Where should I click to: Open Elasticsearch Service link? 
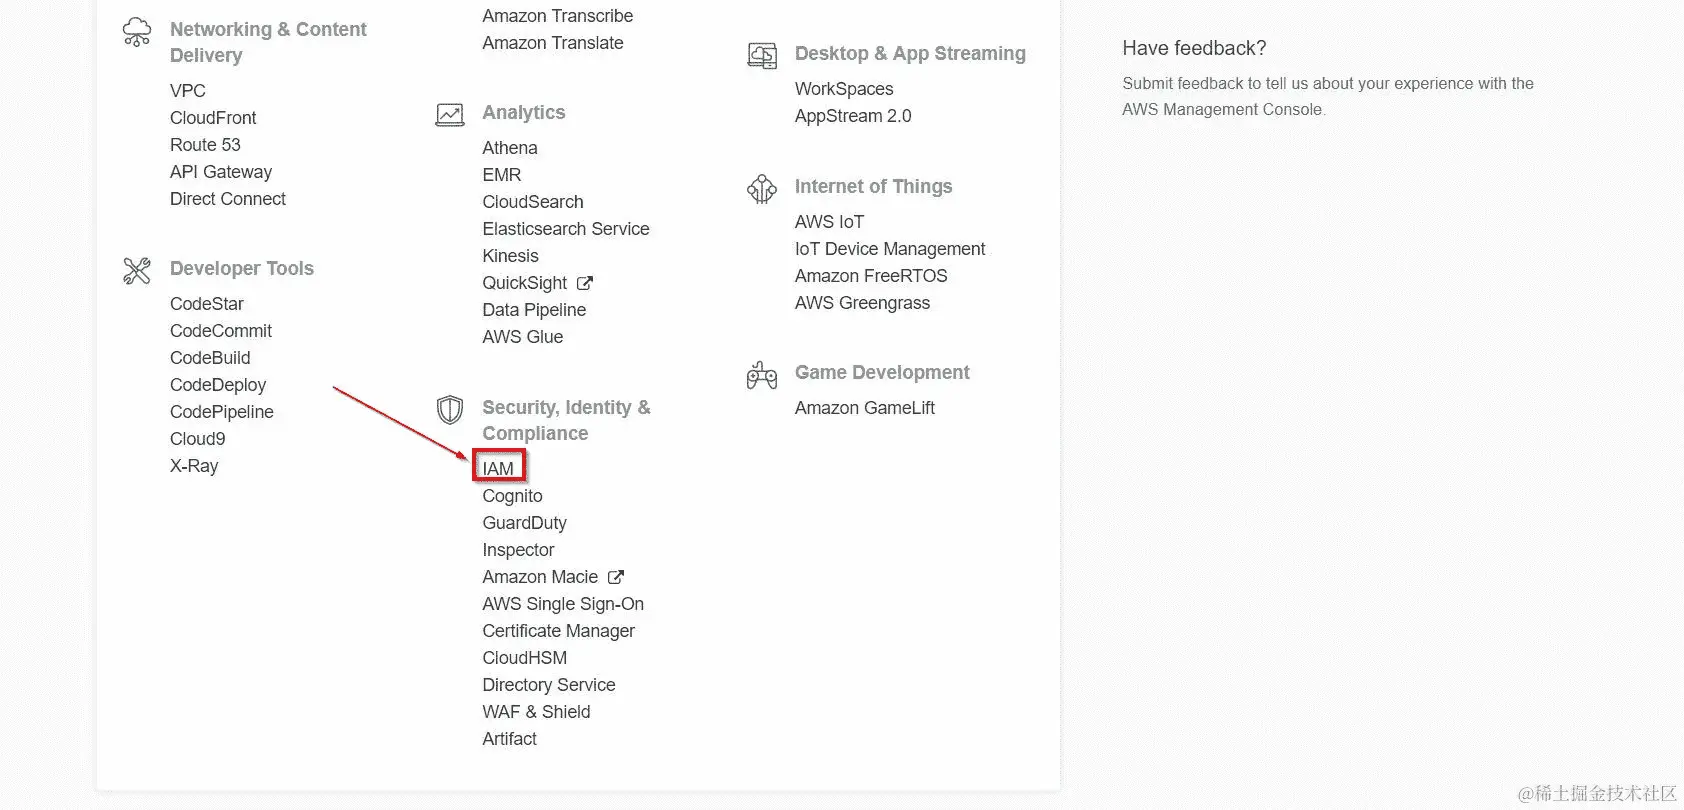click(565, 229)
